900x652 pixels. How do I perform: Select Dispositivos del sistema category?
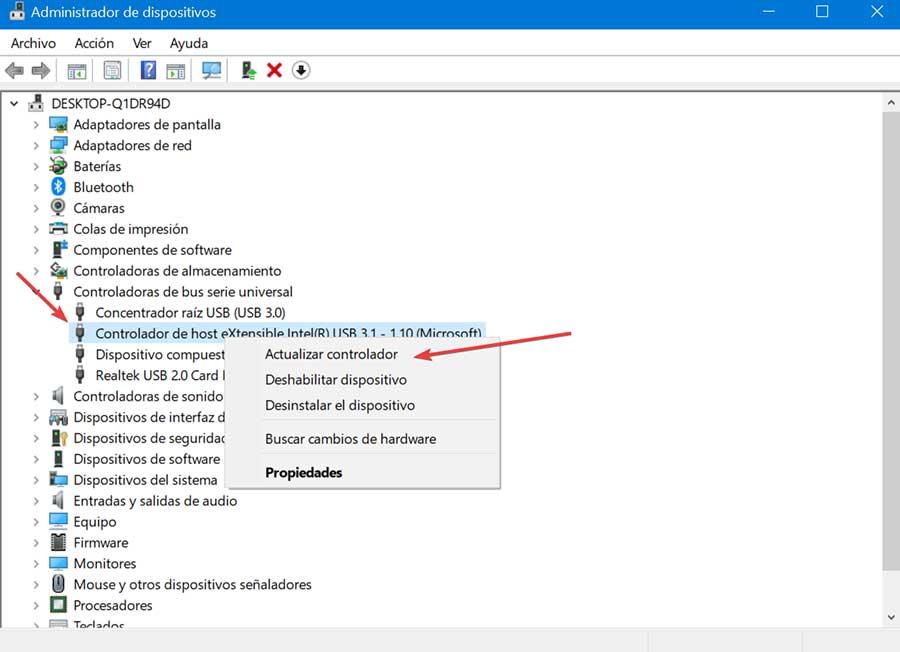click(x=145, y=480)
